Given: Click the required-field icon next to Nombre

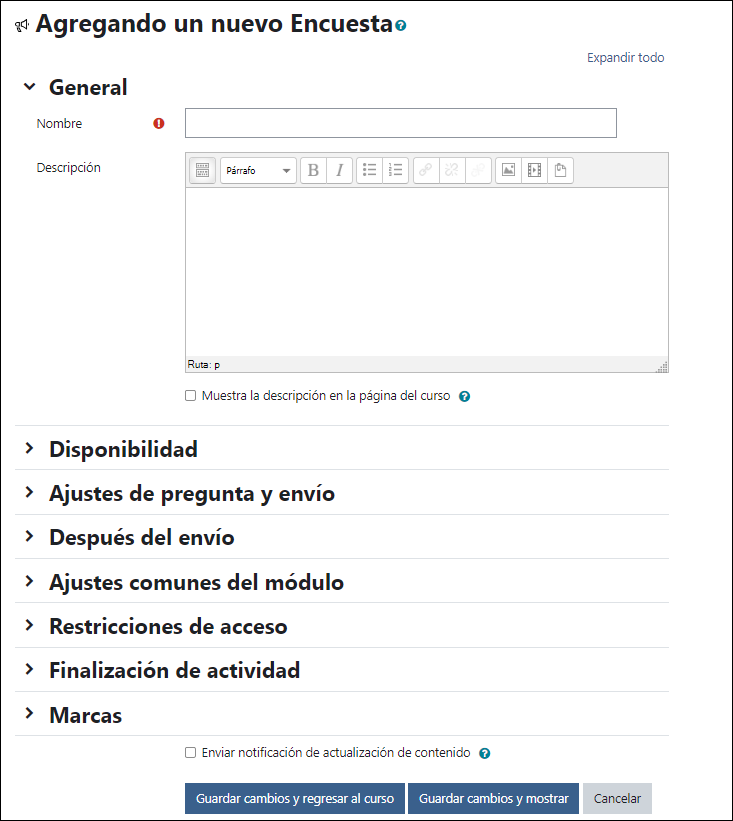Looking at the screenshot, I should [159, 124].
